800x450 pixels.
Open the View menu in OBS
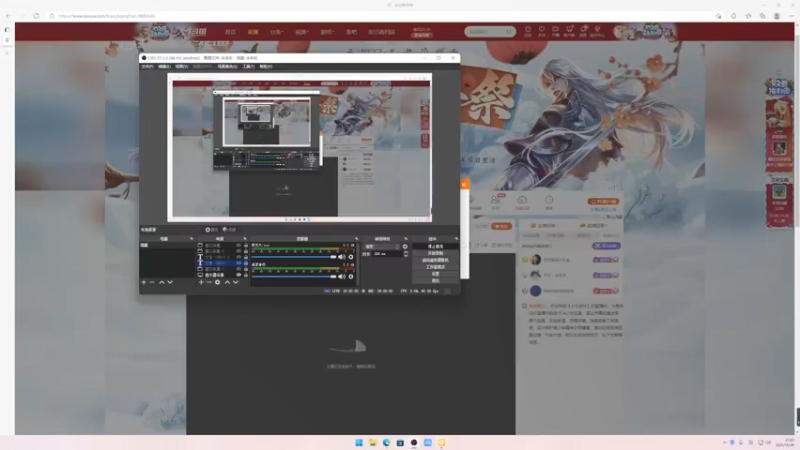(x=182, y=66)
